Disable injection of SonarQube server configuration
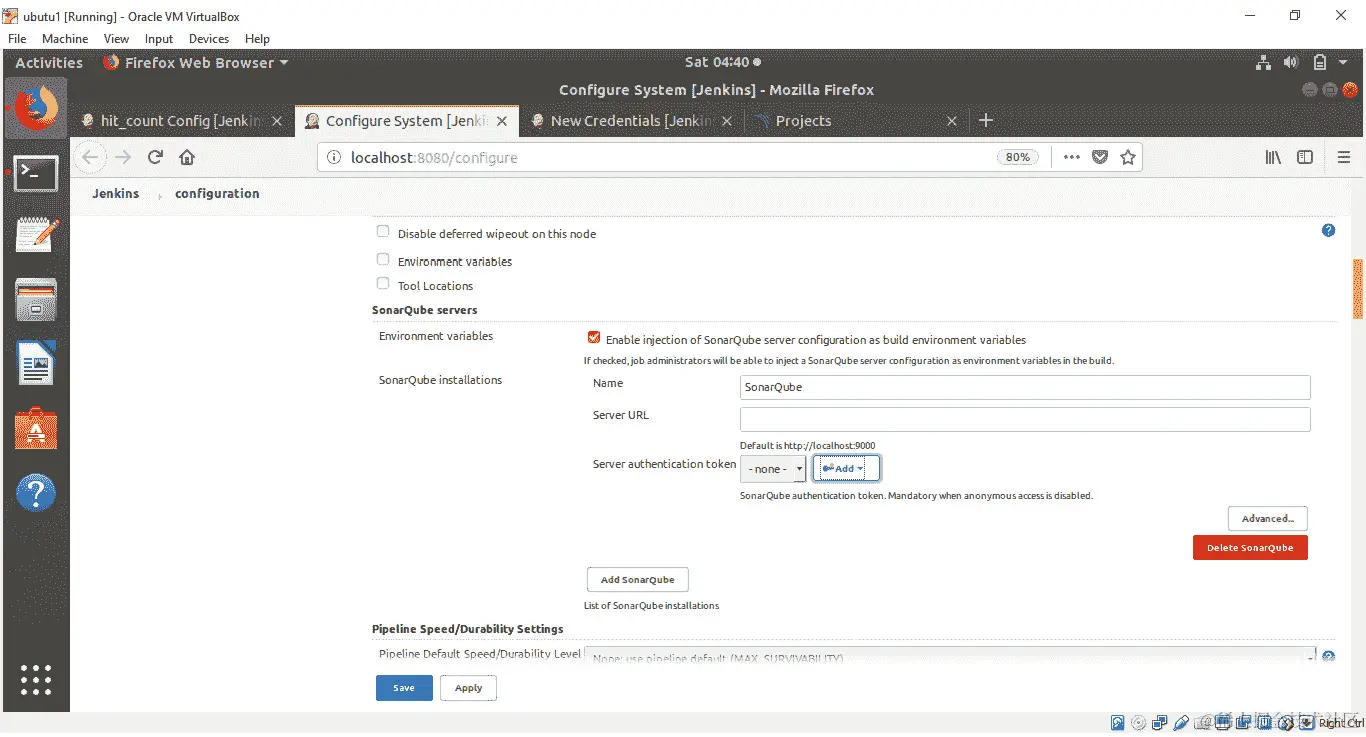Screen dimensions: 1366x737 pos(593,337)
